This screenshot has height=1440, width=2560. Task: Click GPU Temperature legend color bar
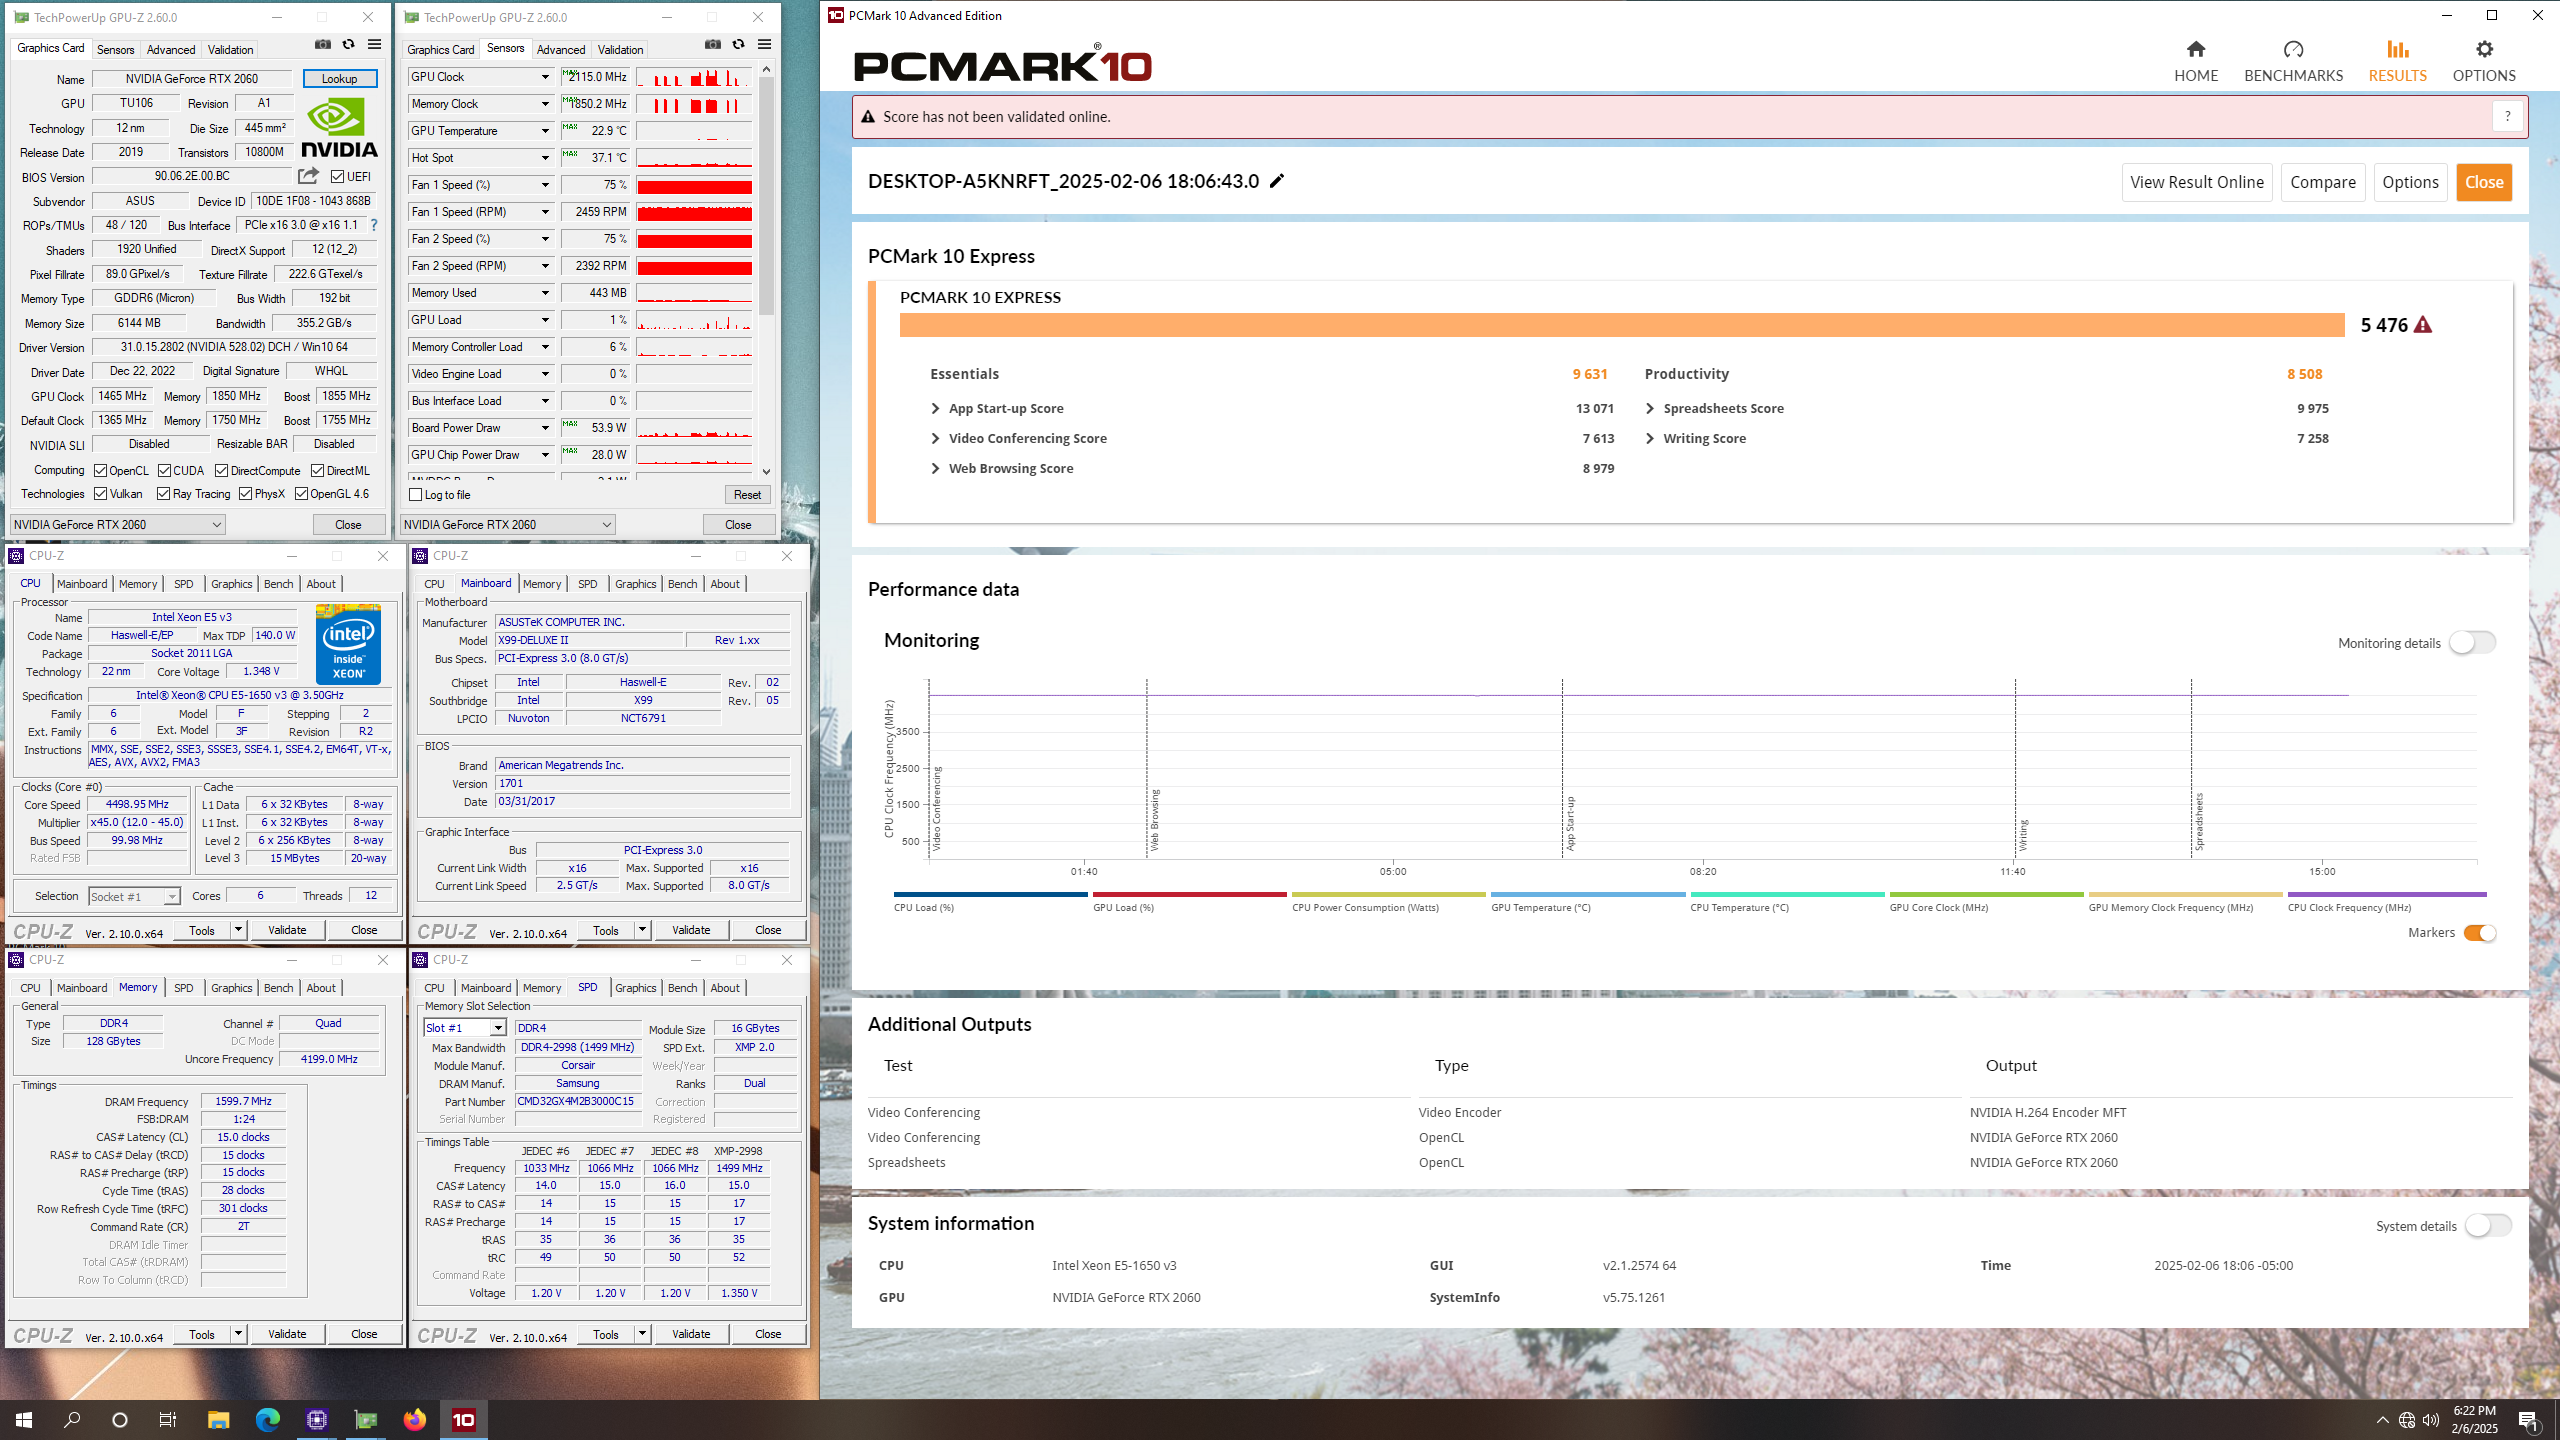(x=1587, y=894)
